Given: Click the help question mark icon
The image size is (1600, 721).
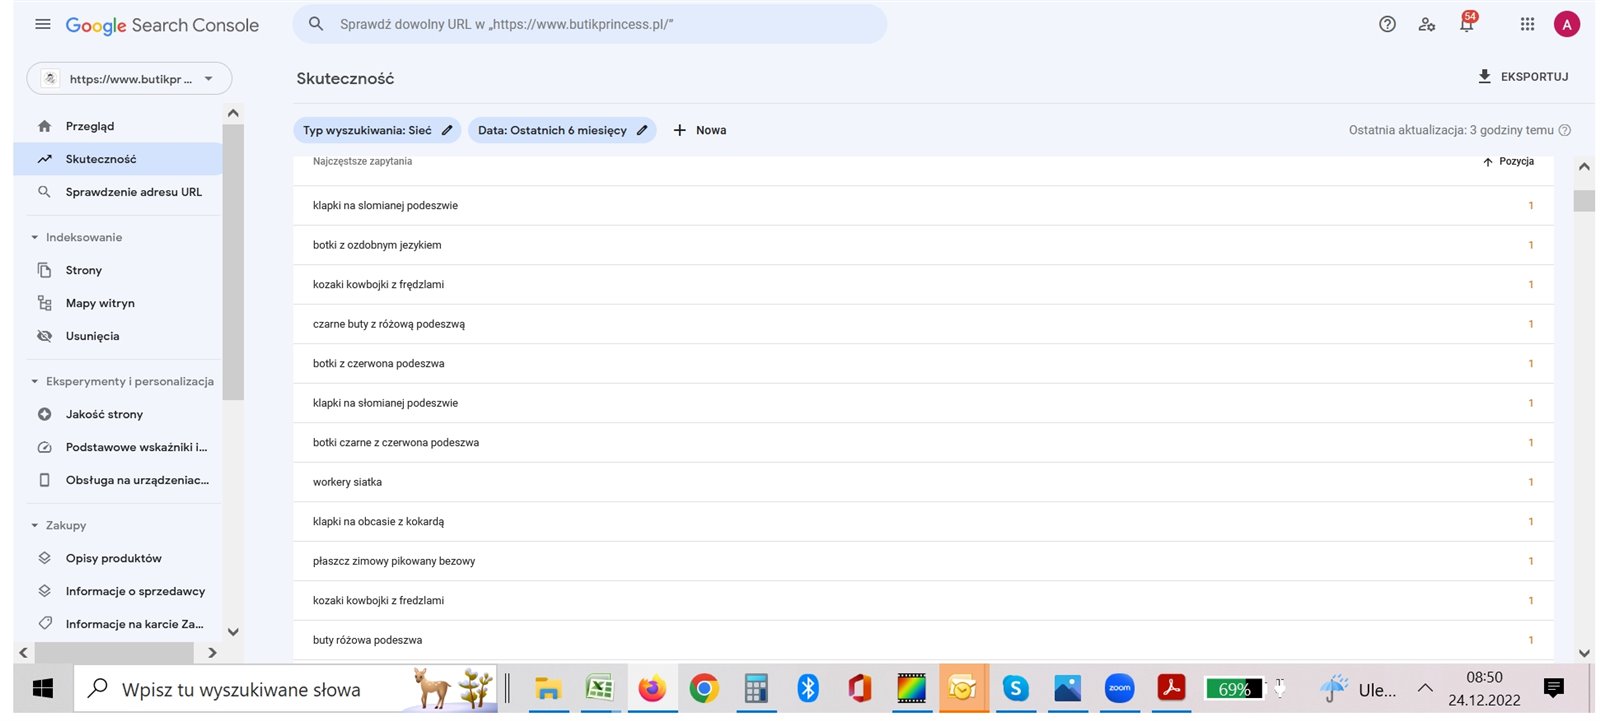Looking at the screenshot, I should coord(1387,24).
